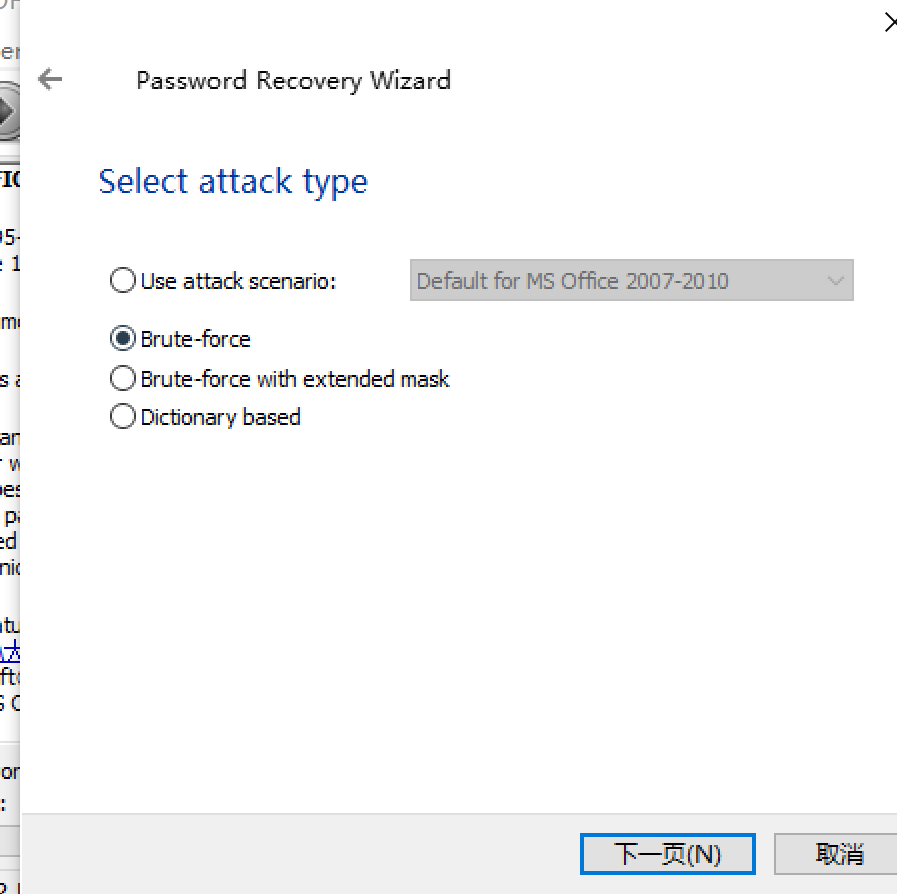
Task: Go back using the wizard back arrow
Action: click(49, 80)
